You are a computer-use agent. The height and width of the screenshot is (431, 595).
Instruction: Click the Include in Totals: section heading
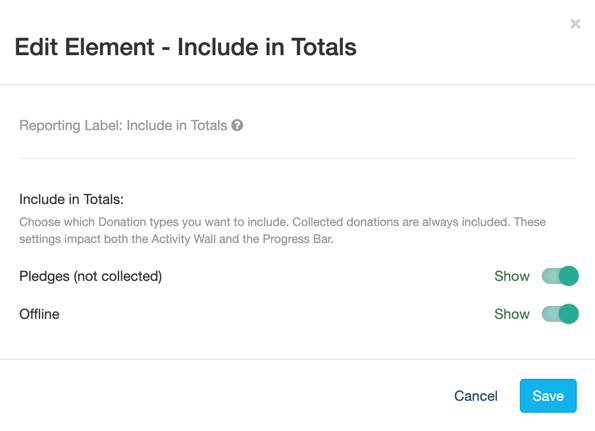click(72, 199)
